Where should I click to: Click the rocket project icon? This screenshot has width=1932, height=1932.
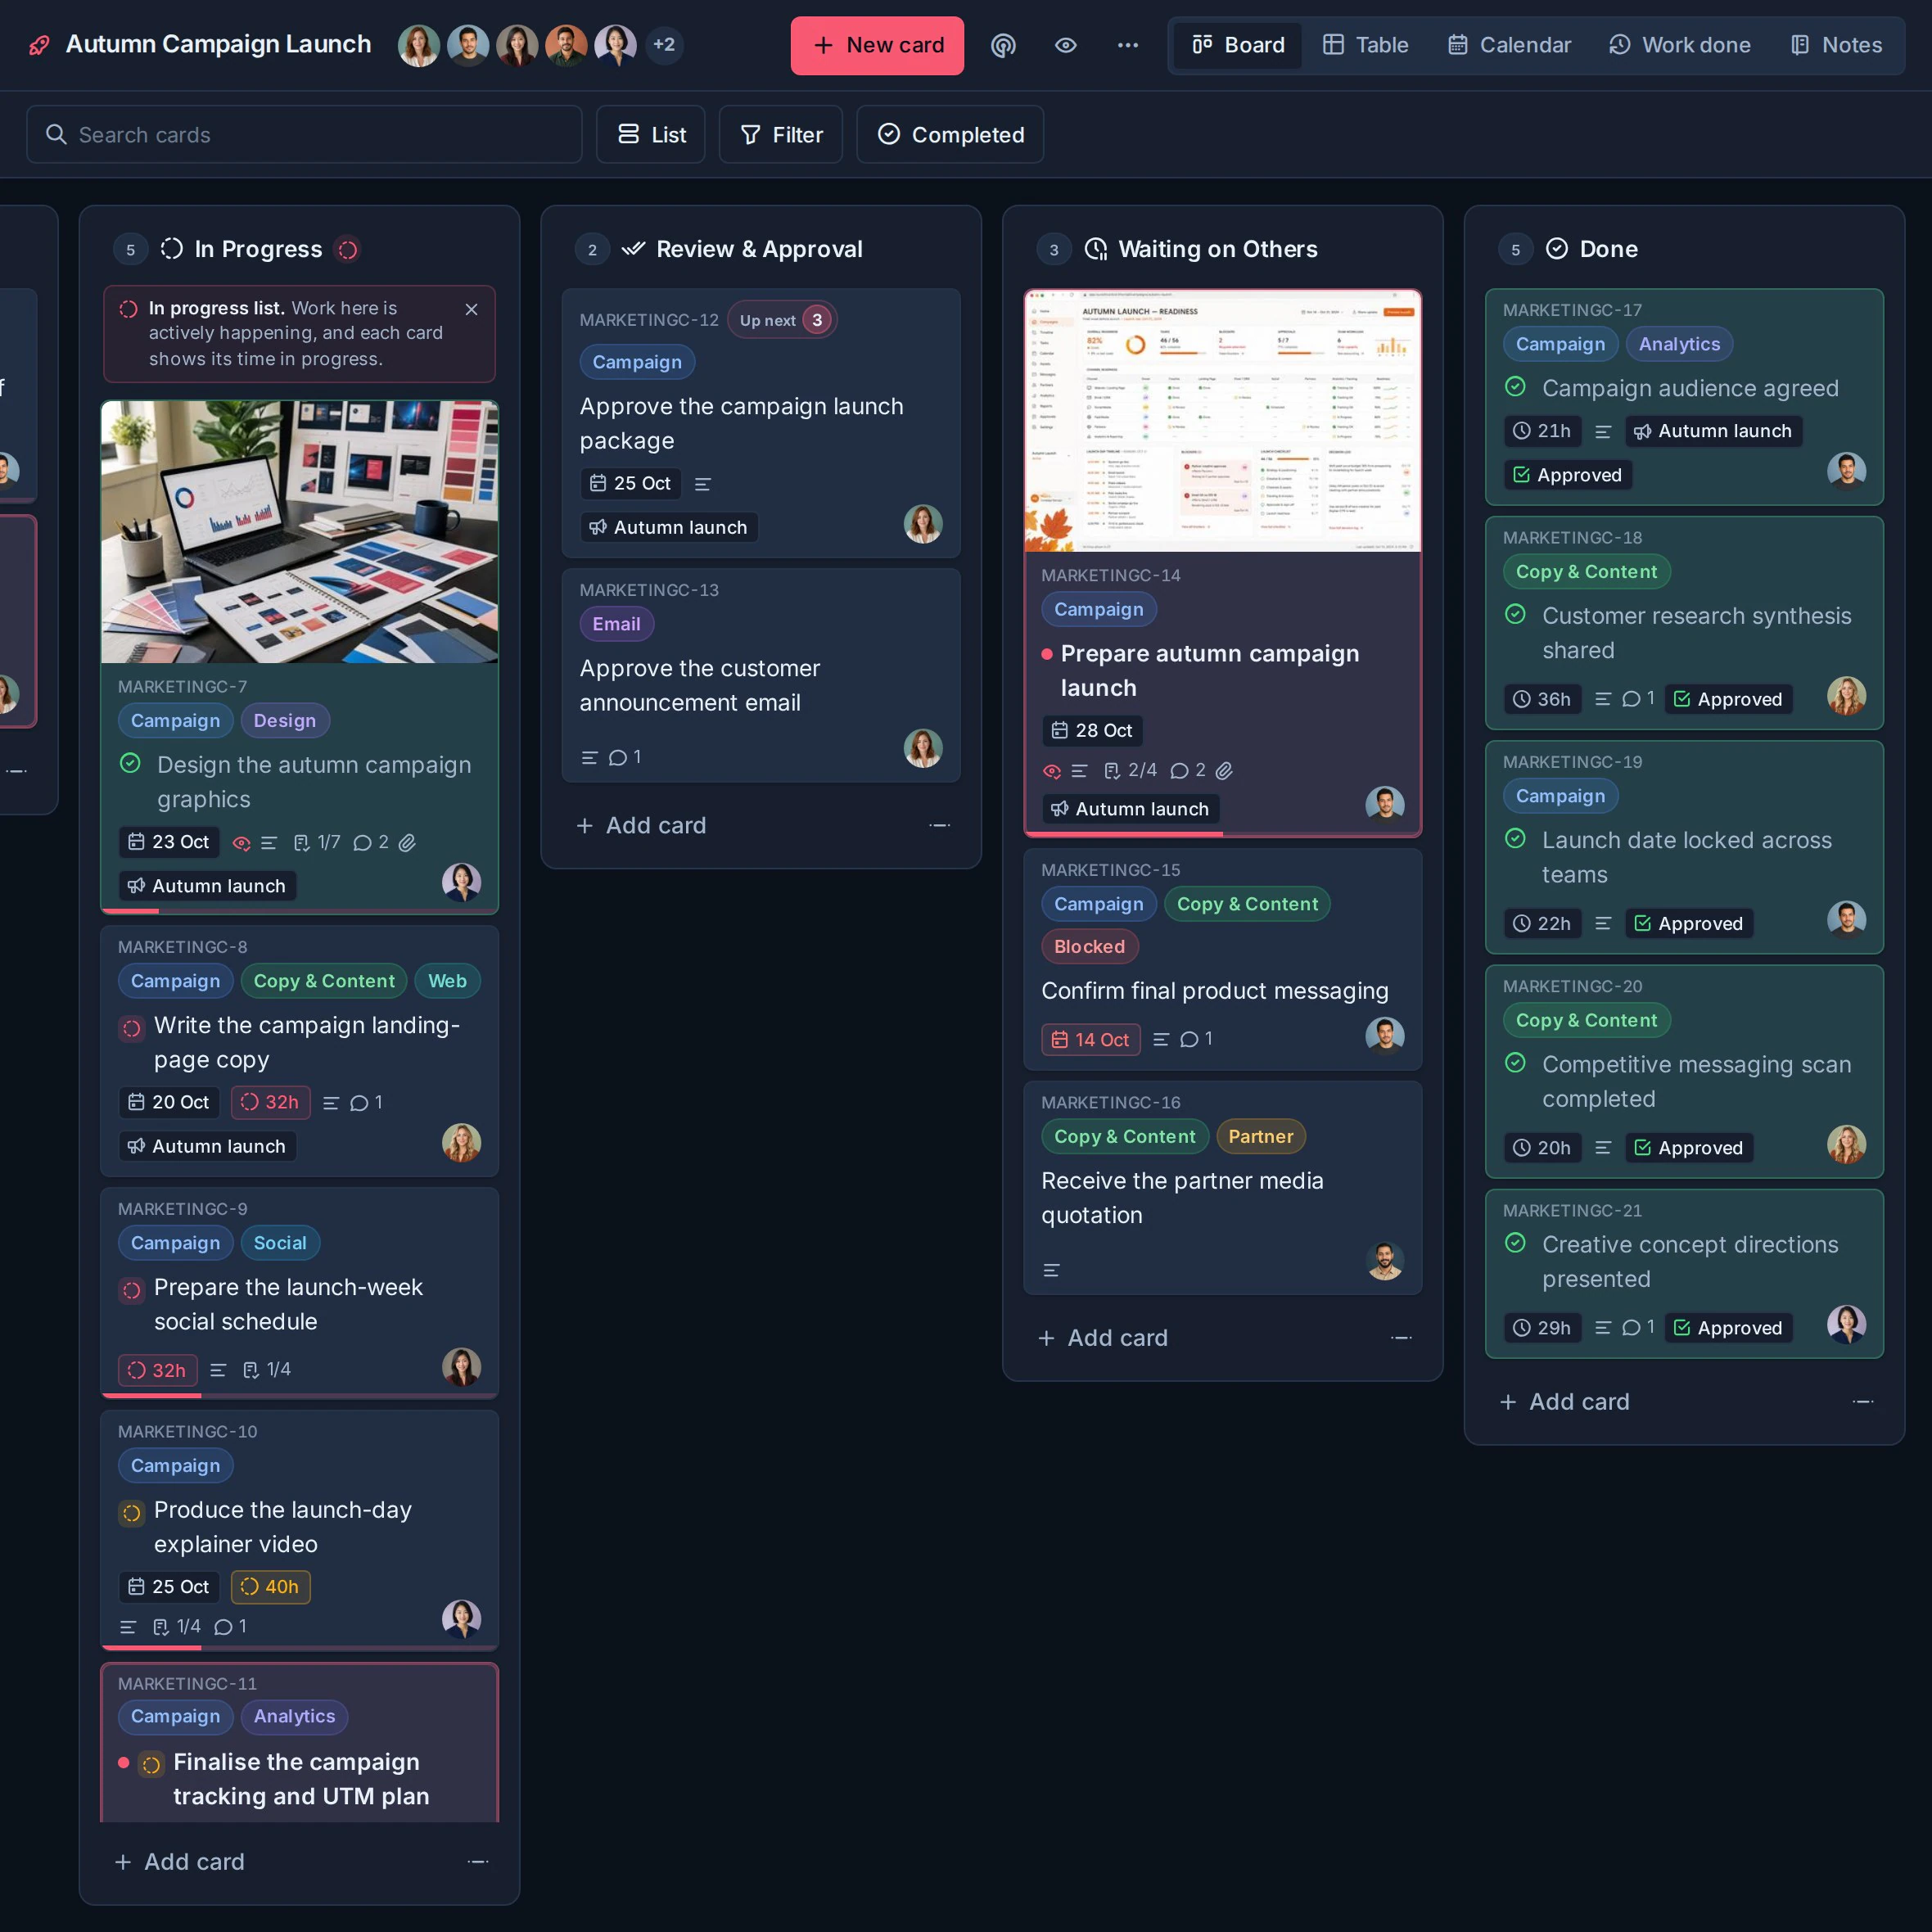[39, 45]
